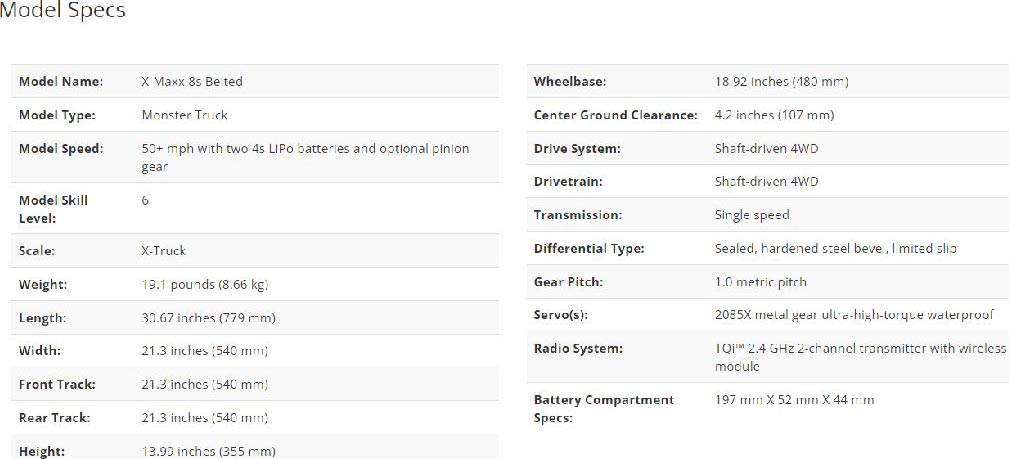
Task: Click the Front Track measurement value
Action: tap(205, 384)
